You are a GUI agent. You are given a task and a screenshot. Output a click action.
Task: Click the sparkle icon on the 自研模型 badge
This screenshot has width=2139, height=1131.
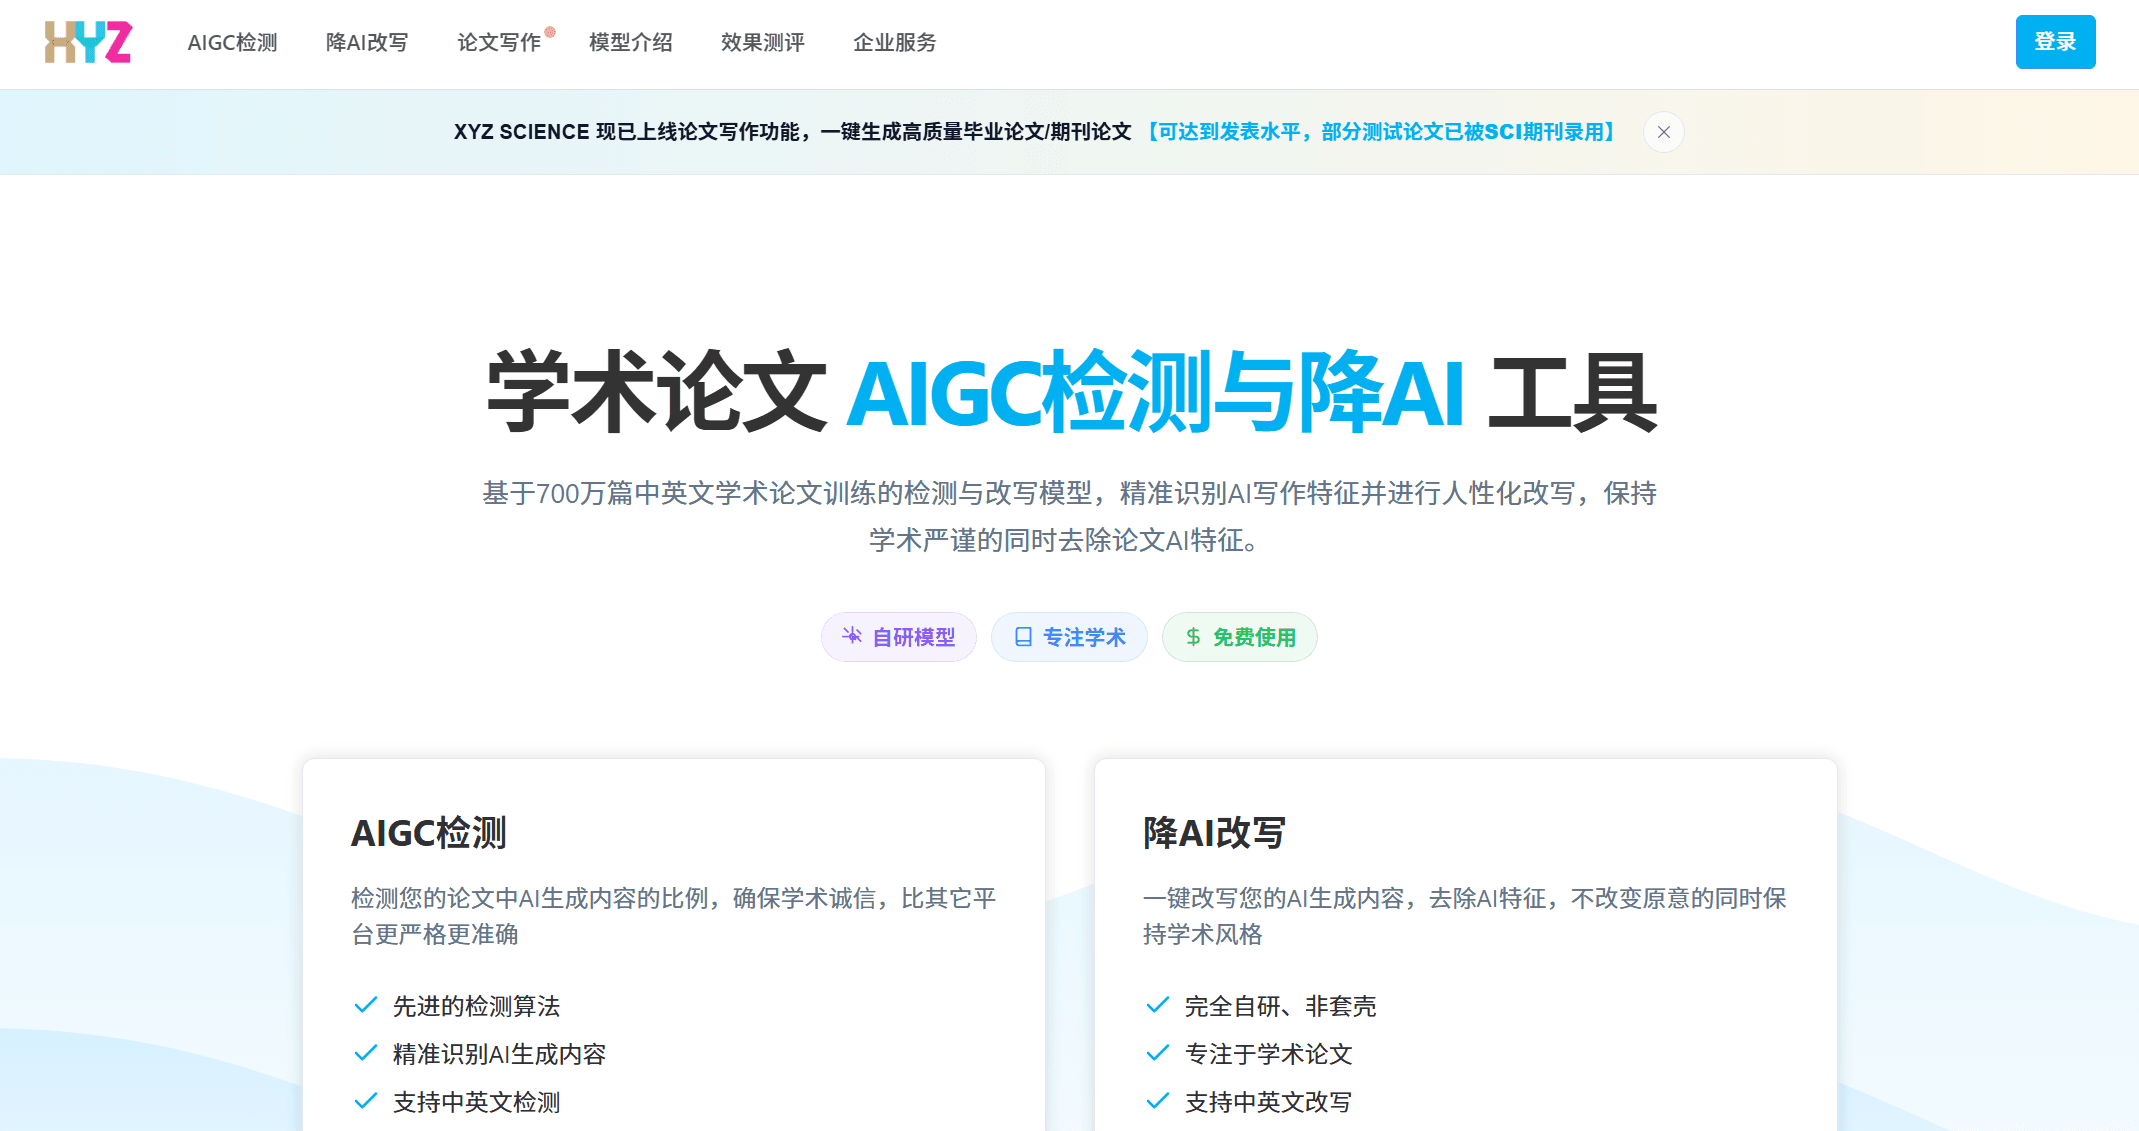(x=851, y=636)
